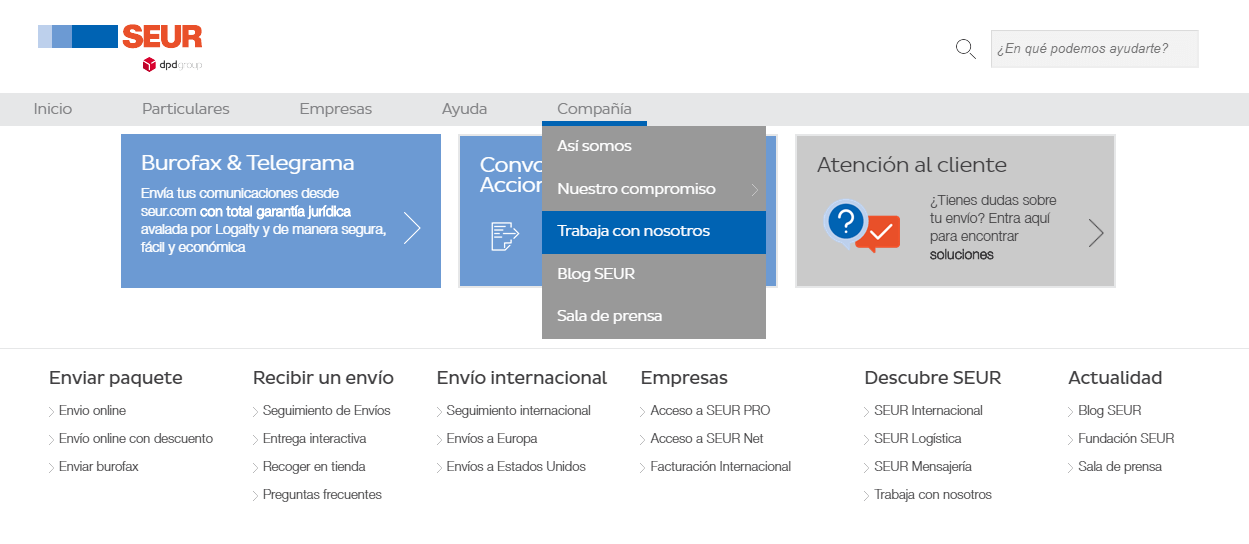1249x544 pixels.
Task: Click the SEUR logo
Action: pyautogui.click(x=120, y=37)
